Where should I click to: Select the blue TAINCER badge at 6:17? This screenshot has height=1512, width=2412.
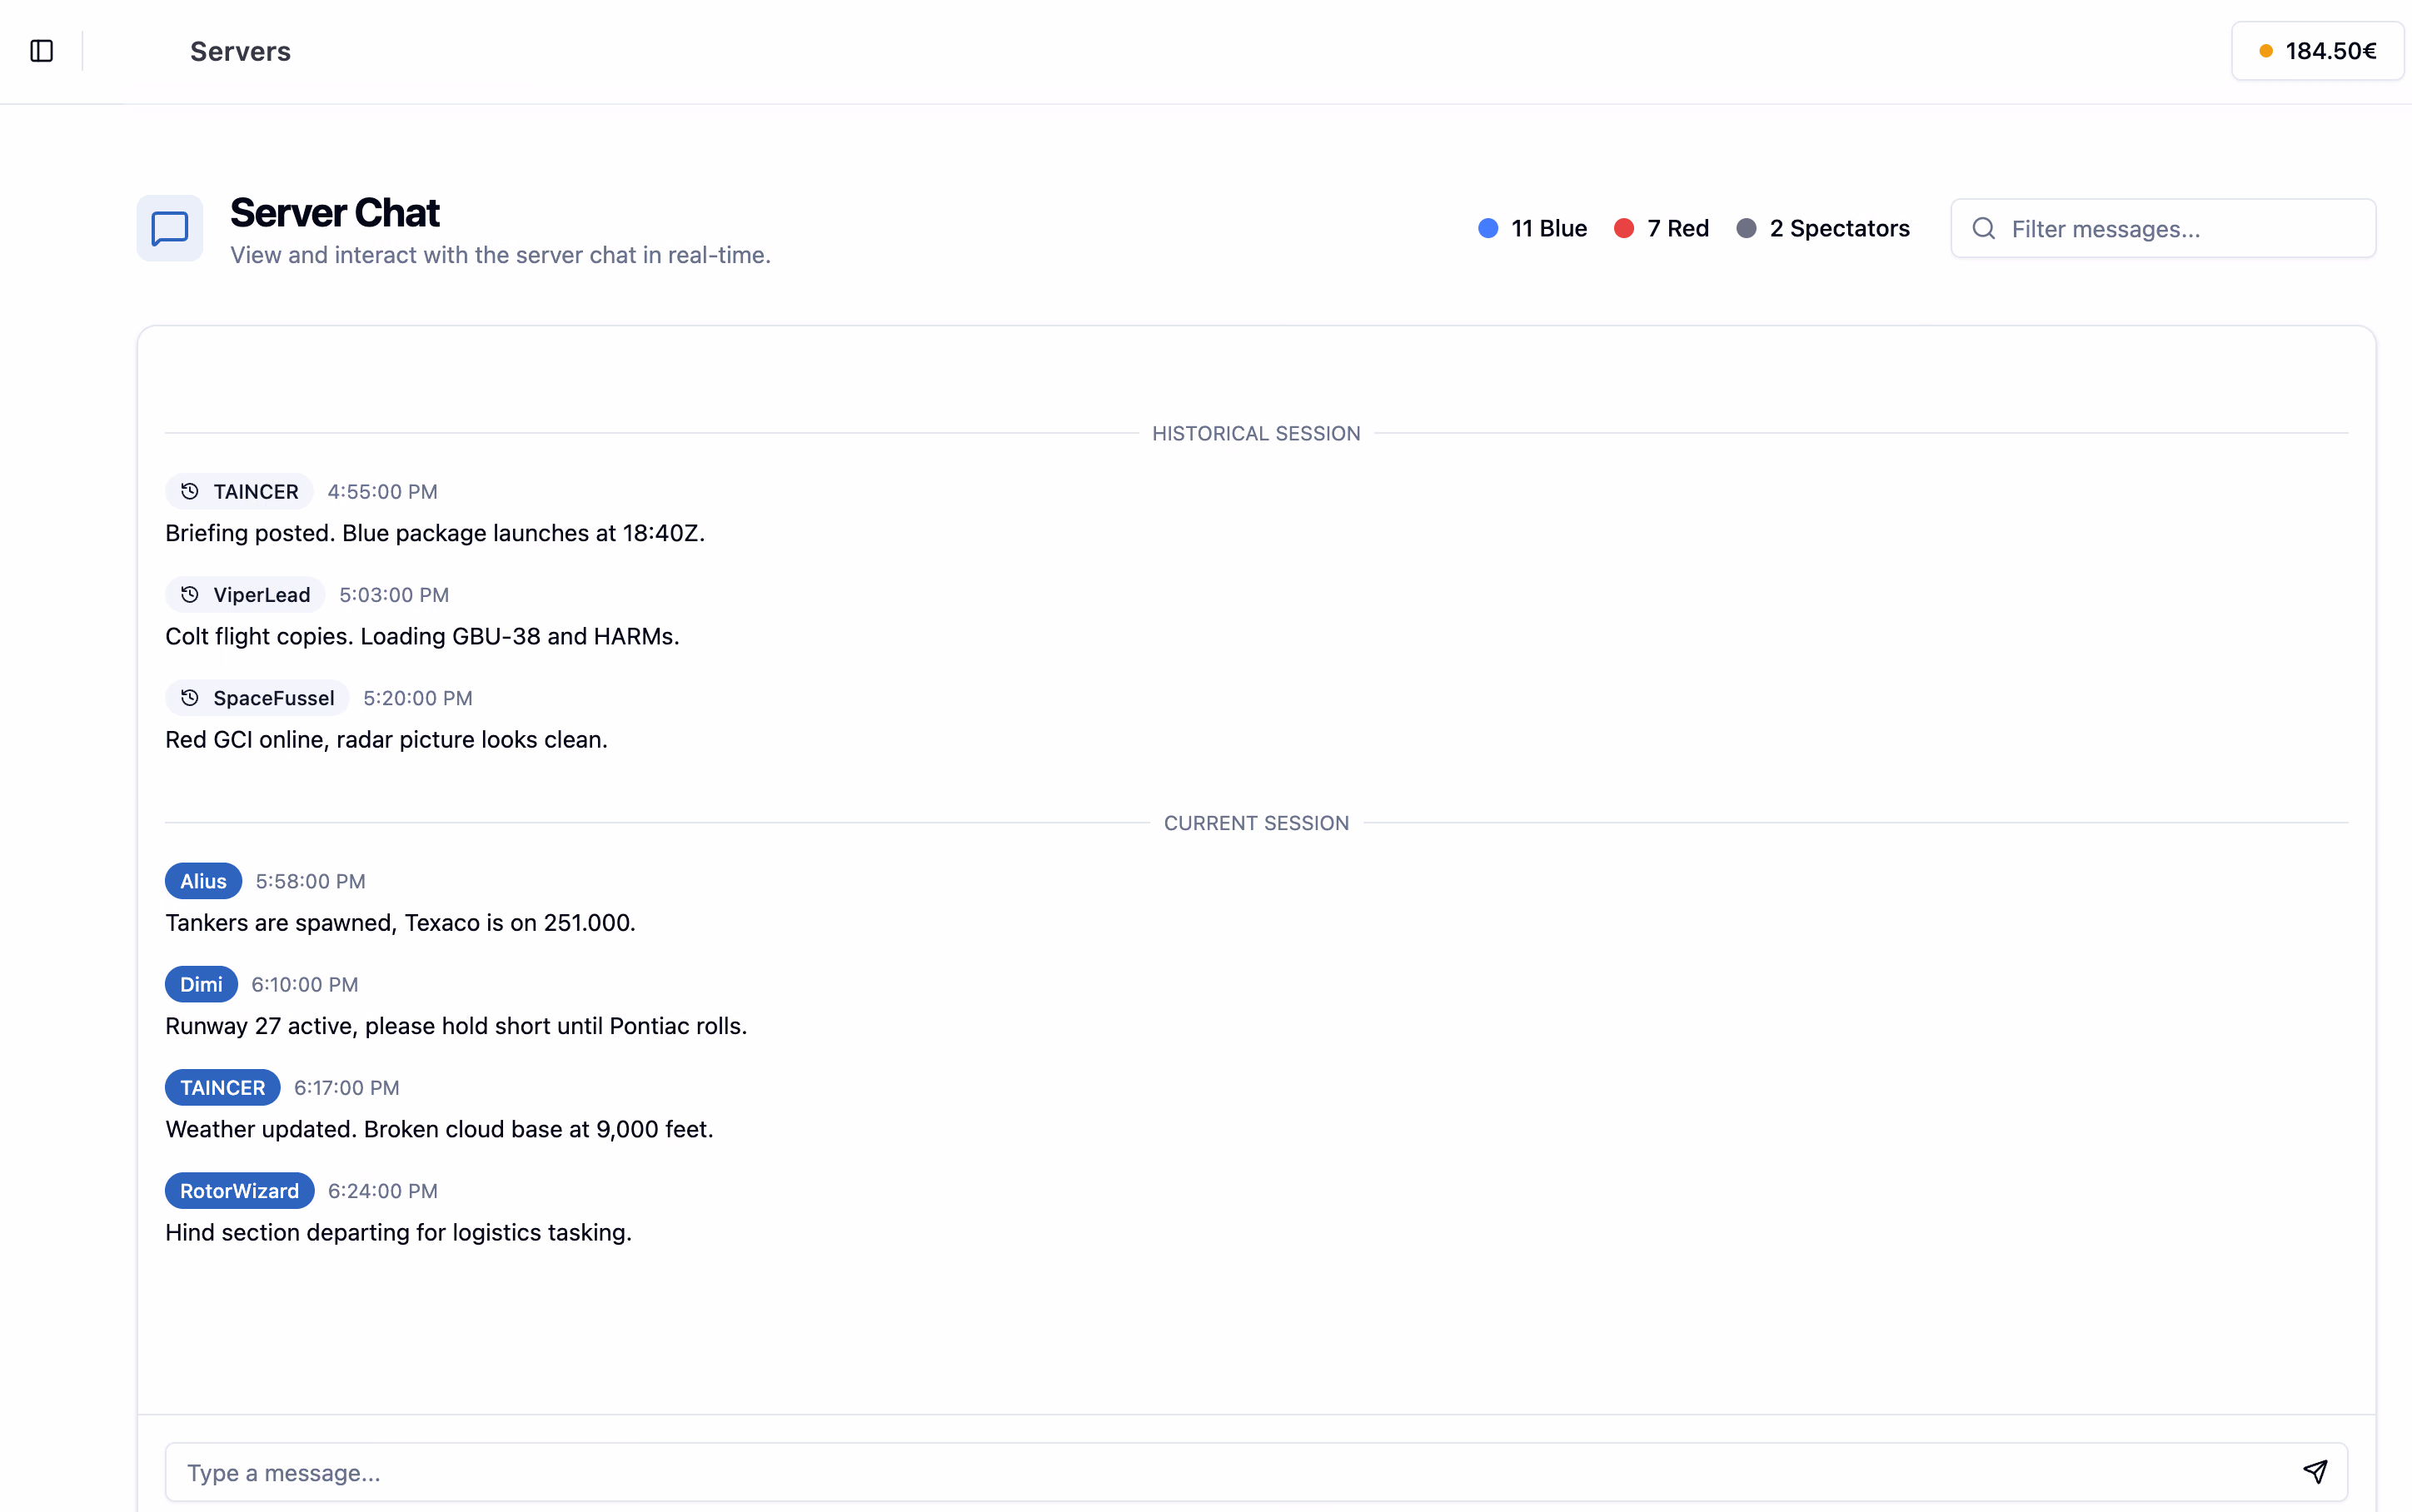(x=222, y=1087)
